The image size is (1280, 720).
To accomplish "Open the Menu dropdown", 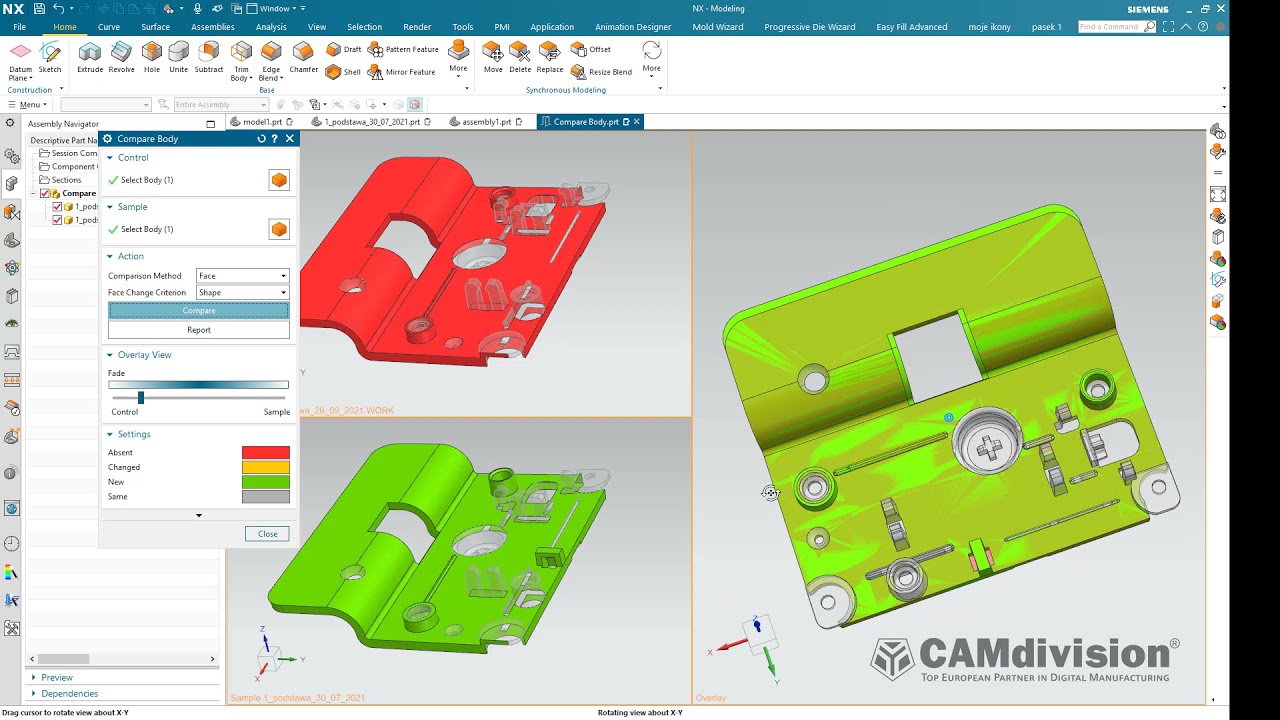I will [27, 105].
